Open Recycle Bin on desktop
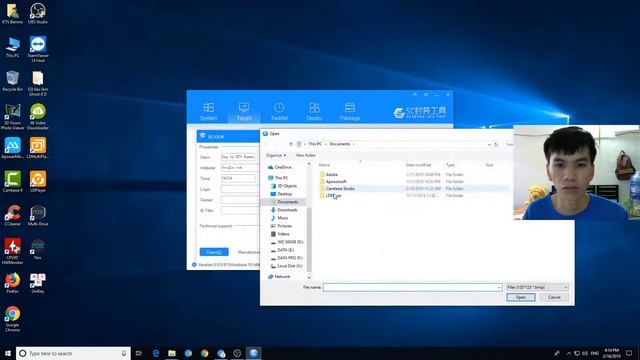Image resolution: width=640 pixels, height=360 pixels. [12, 81]
